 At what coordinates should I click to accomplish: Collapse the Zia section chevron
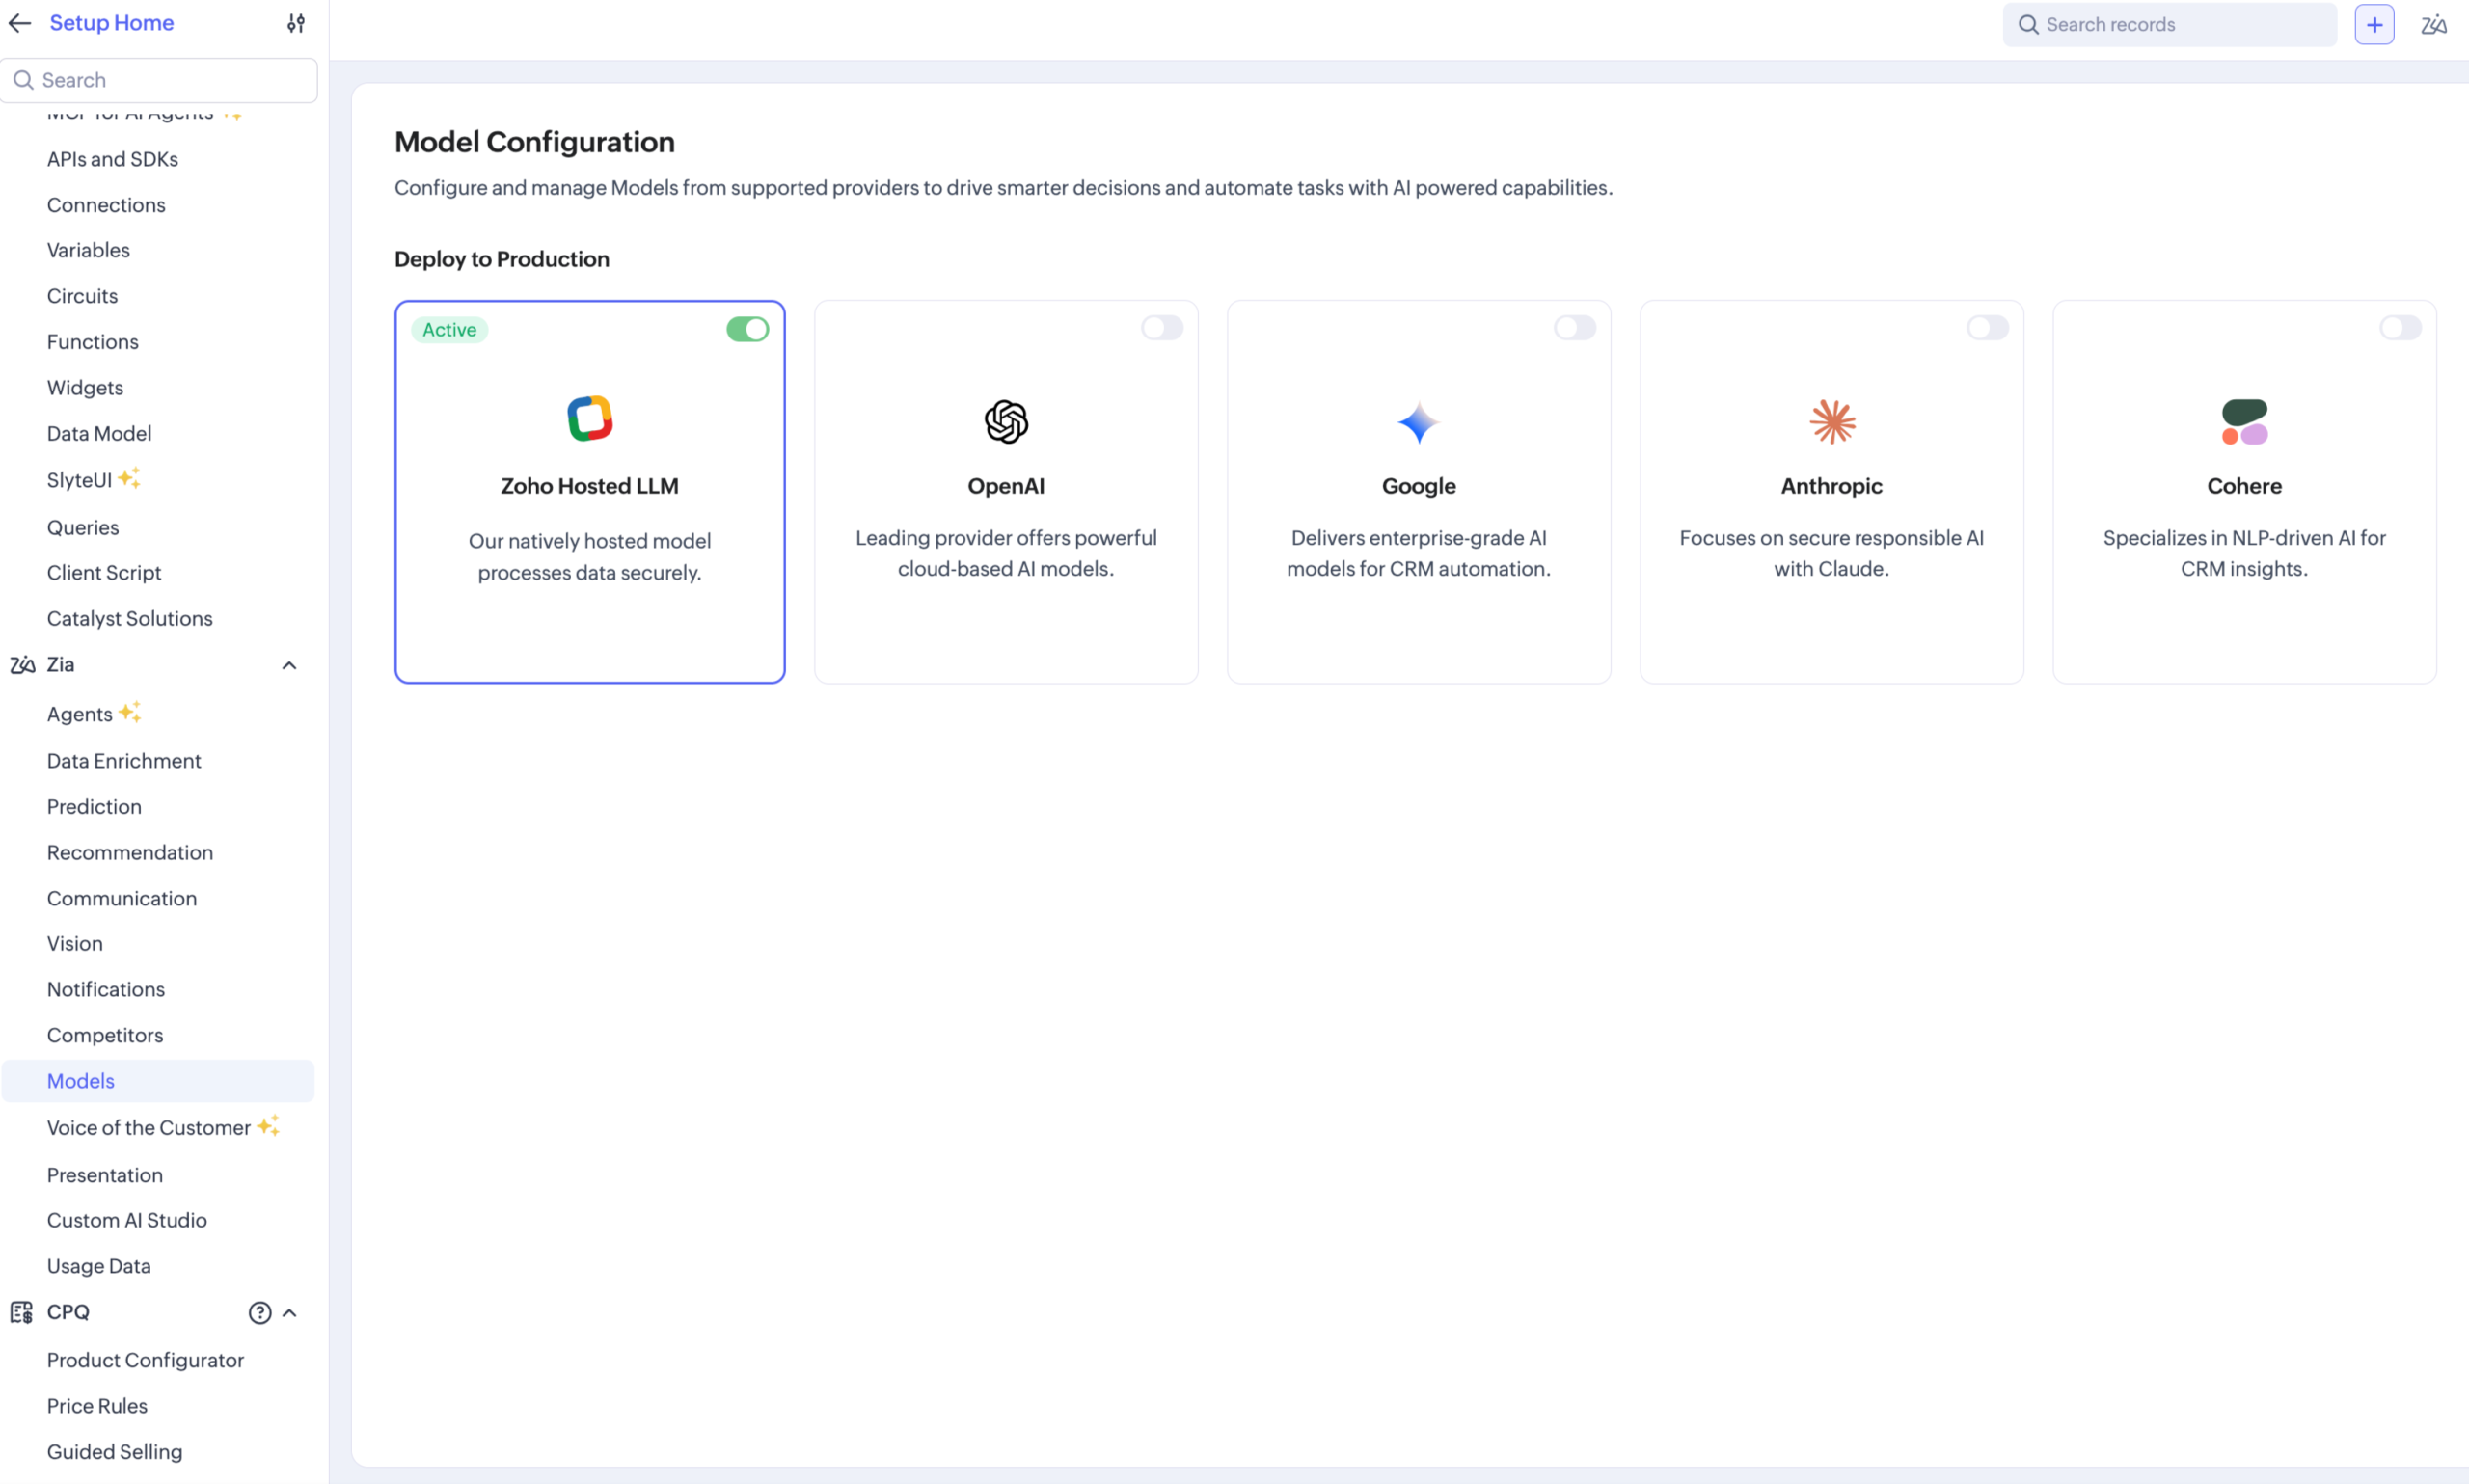tap(289, 665)
